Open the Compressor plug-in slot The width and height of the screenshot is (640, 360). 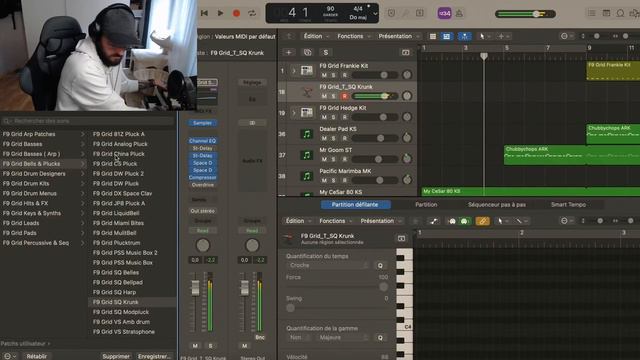coord(202,178)
